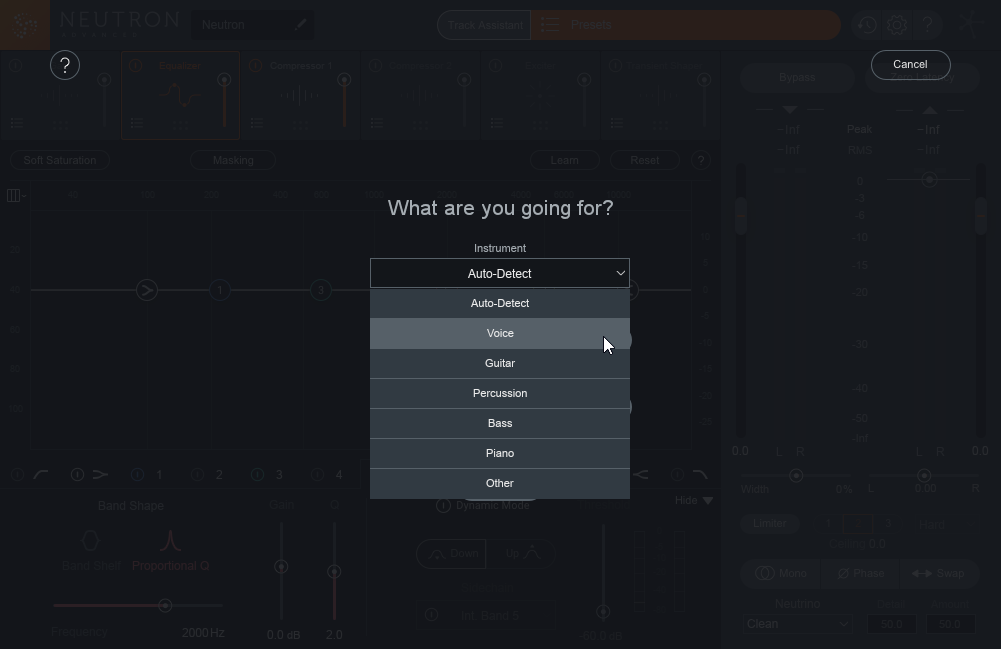This screenshot has height=649, width=1001.
Task: Click the low shelf filter shape icon
Action: [100, 474]
